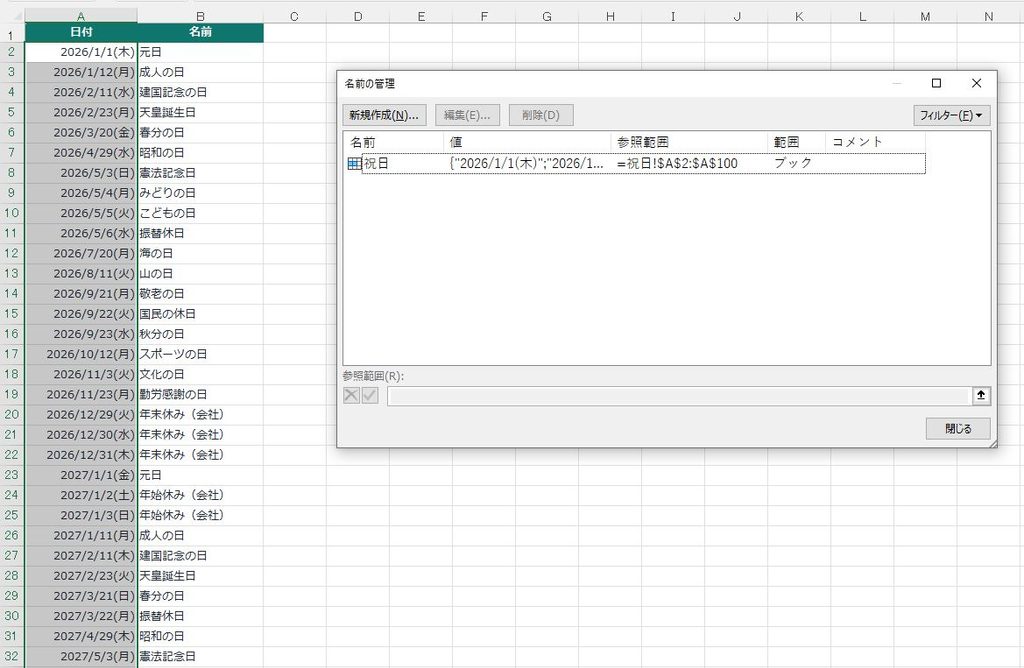Click the 山の日 cell
The width and height of the screenshot is (1024, 668).
tap(200, 274)
